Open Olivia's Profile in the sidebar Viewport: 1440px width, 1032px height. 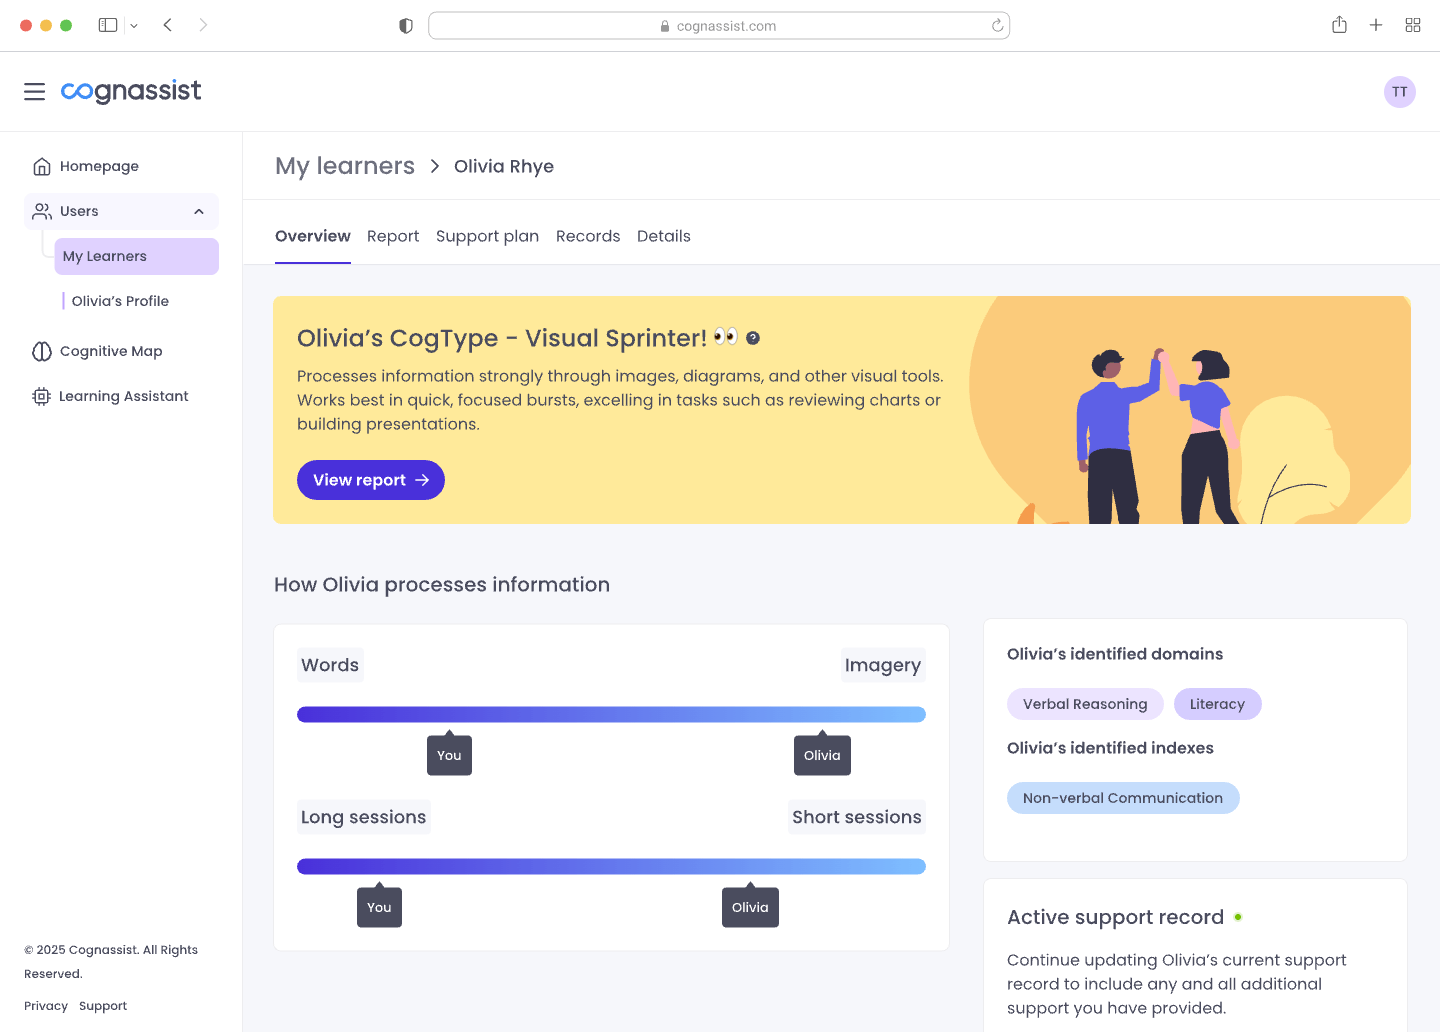120,301
